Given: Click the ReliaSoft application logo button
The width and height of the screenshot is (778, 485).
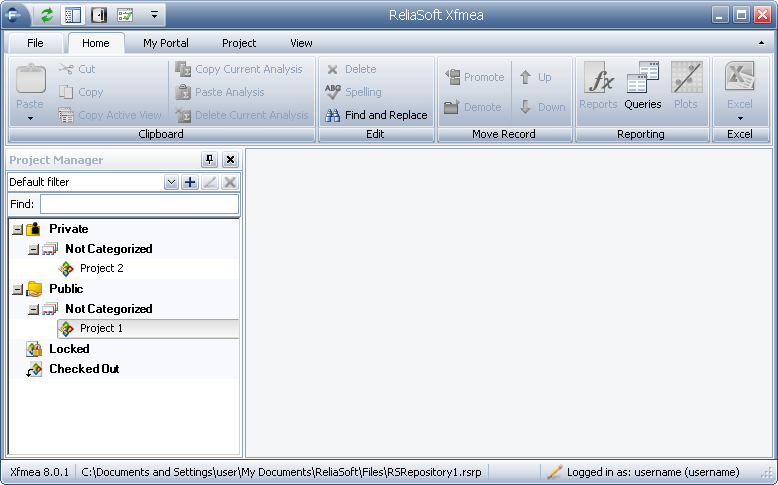Looking at the screenshot, I should click(x=15, y=15).
